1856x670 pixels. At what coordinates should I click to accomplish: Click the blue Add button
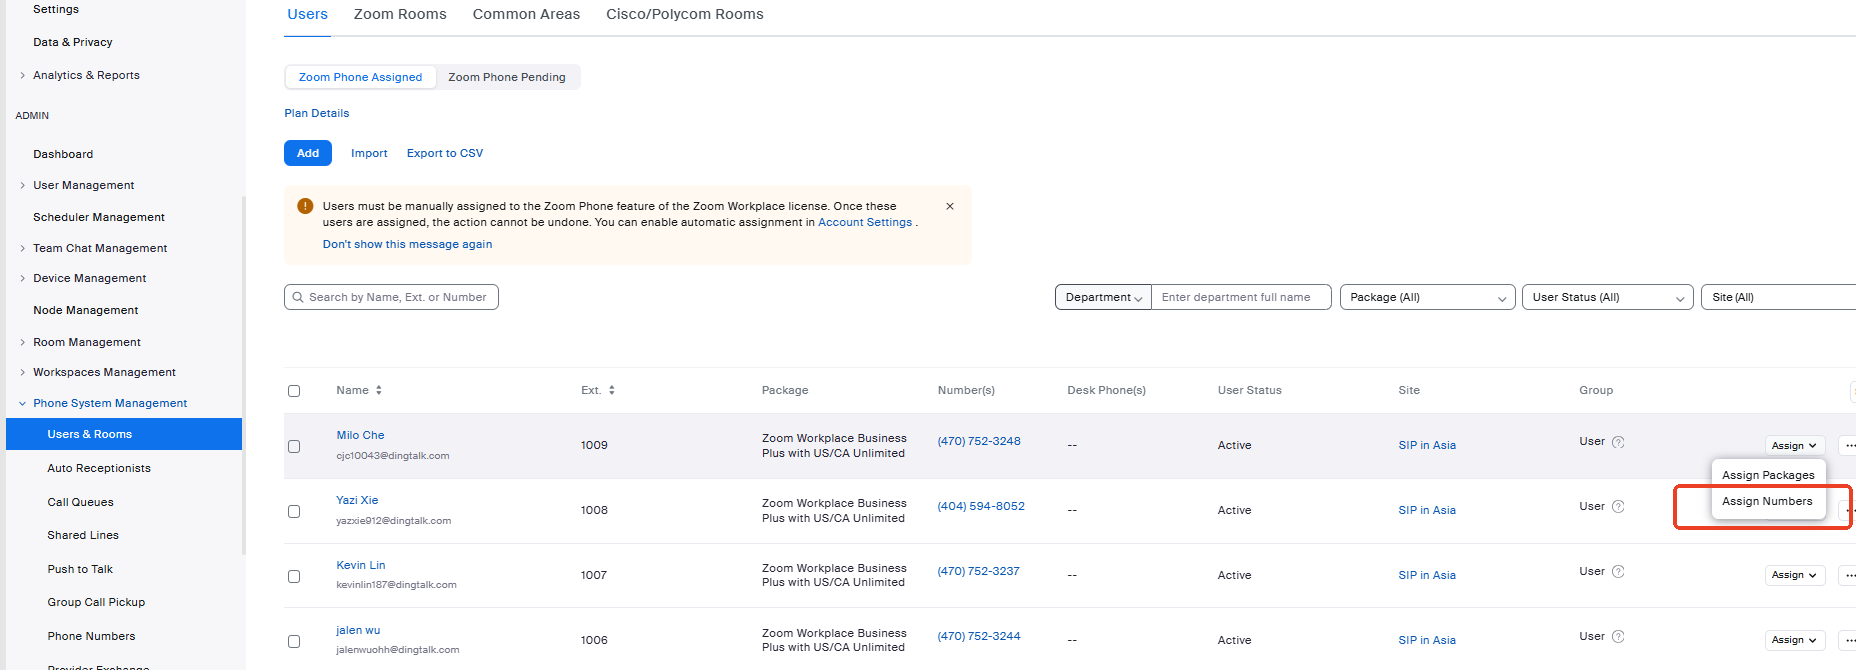tap(308, 153)
